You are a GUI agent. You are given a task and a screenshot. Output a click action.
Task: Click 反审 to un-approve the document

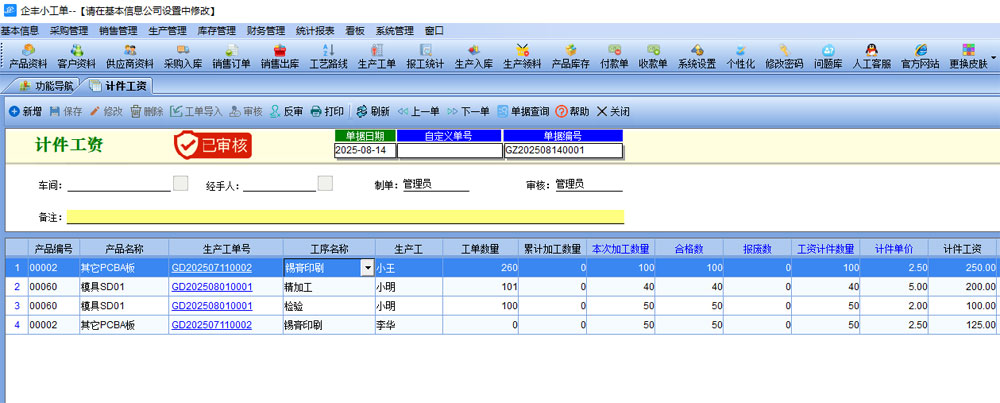(x=286, y=111)
